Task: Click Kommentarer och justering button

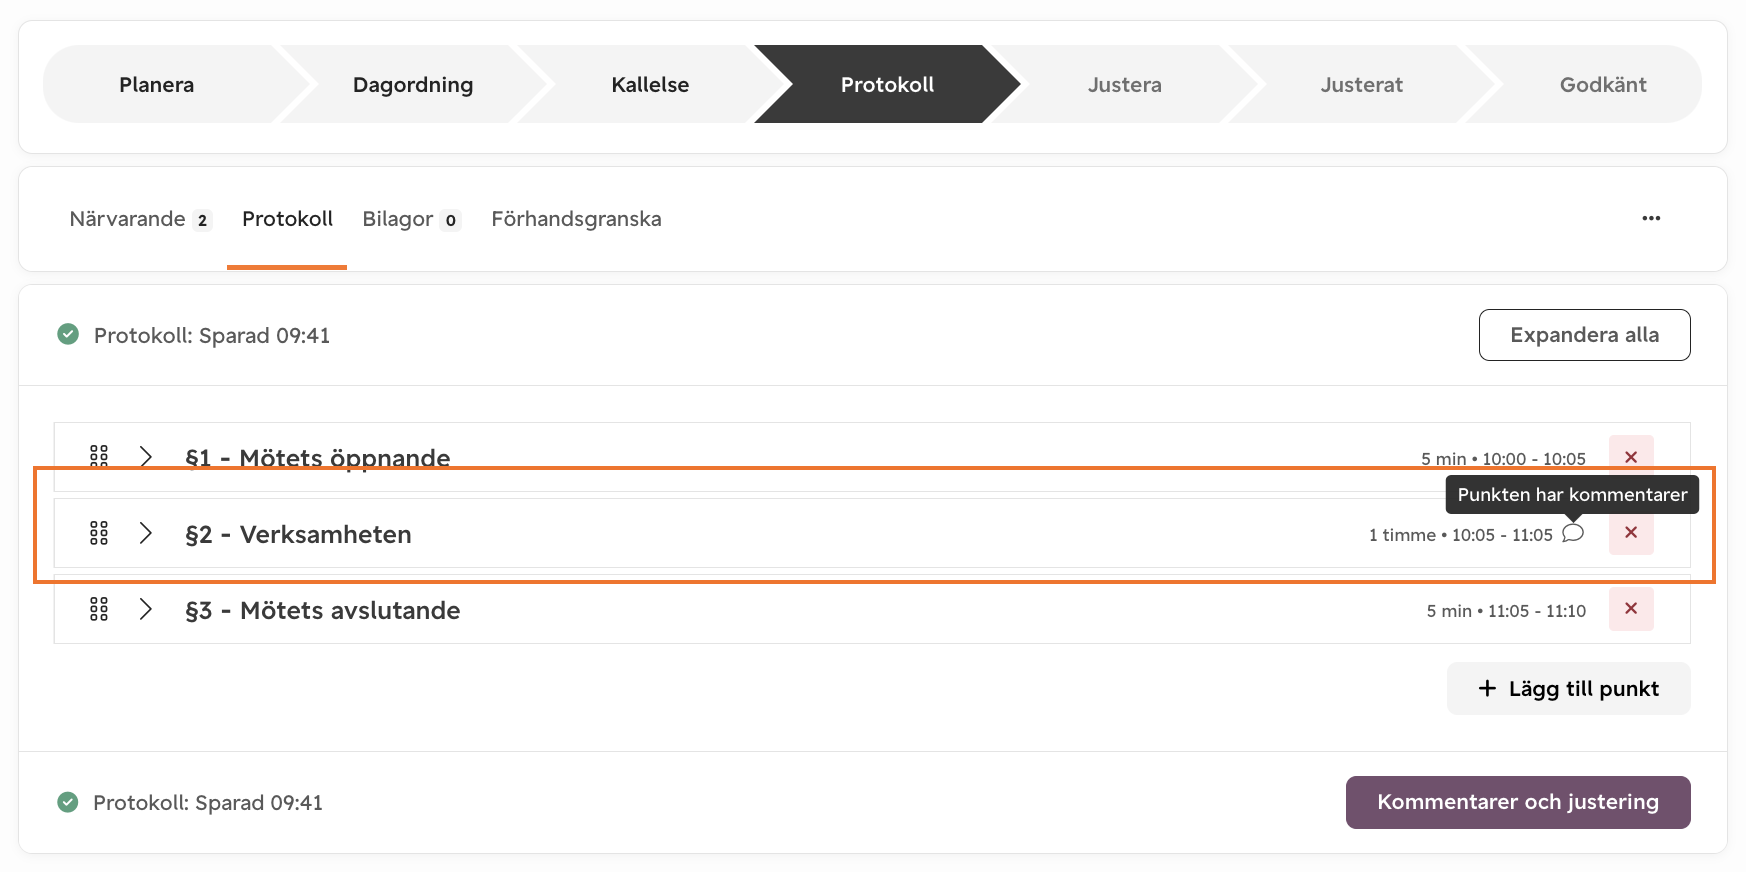Action: [1518, 802]
